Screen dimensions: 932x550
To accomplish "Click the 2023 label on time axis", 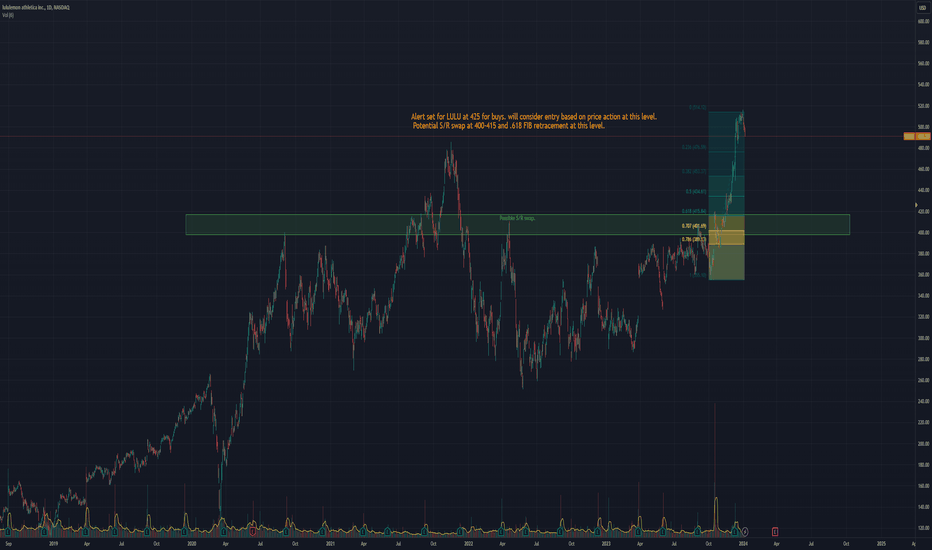I will coord(606,543).
